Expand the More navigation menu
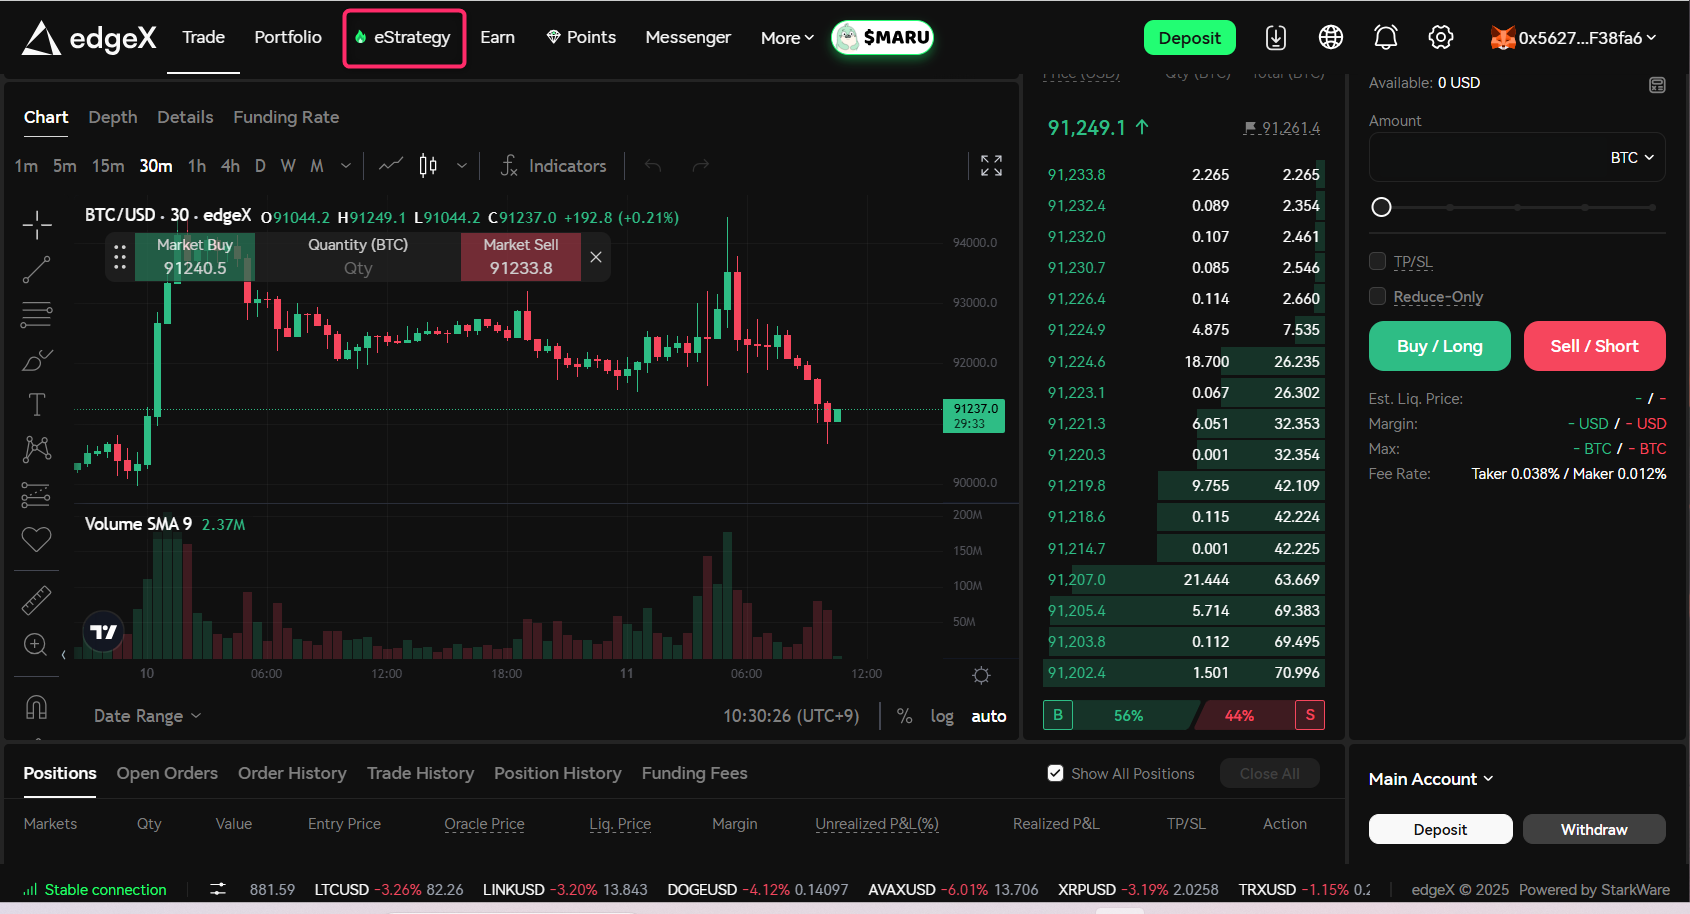 pyautogui.click(x=787, y=38)
